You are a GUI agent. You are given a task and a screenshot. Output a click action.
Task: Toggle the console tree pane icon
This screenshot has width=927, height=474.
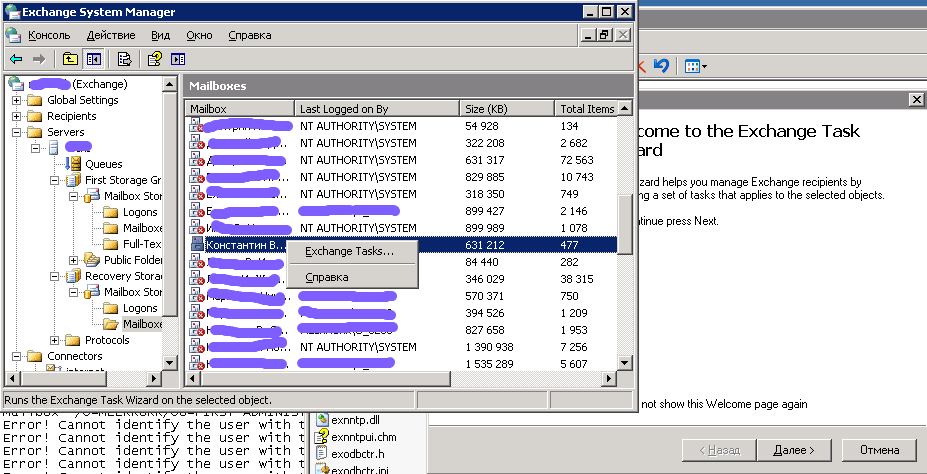tap(93, 59)
